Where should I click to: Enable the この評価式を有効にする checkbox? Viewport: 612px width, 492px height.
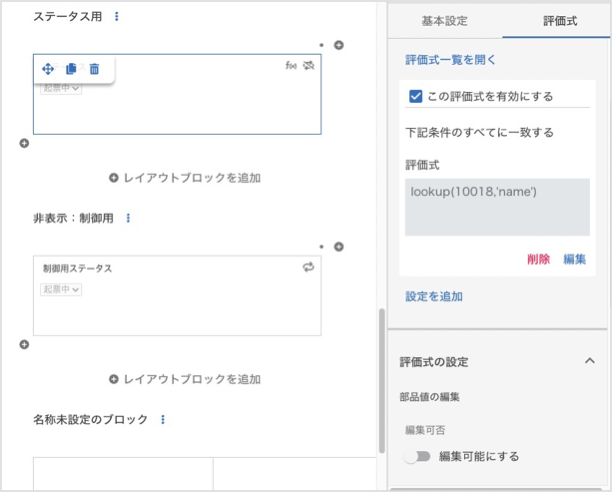pyautogui.click(x=415, y=96)
